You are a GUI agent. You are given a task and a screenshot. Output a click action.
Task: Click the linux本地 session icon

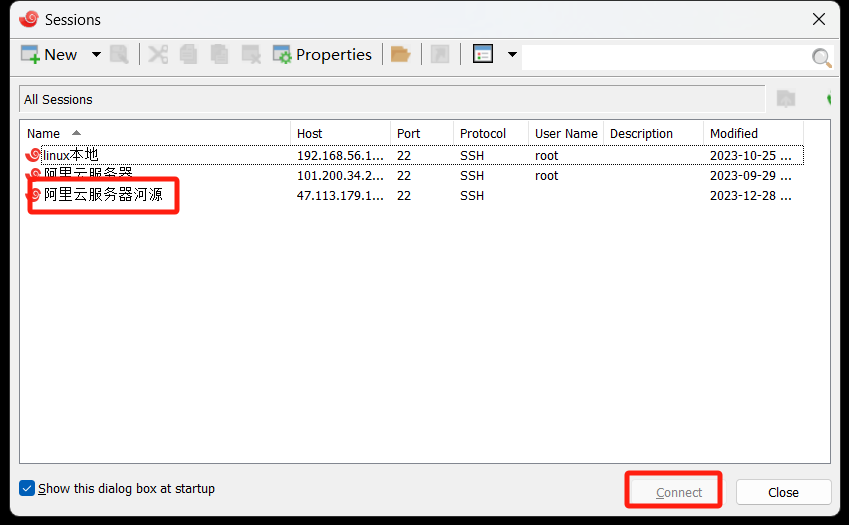click(33, 155)
